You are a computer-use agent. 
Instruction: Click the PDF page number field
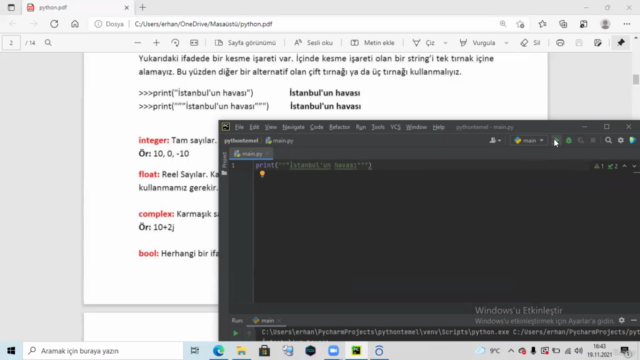click(x=11, y=43)
